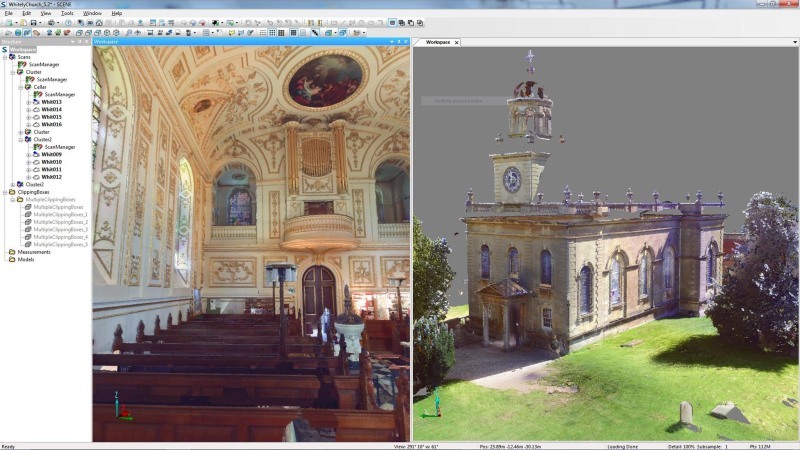Viewport: 800px width, 450px height.
Task: Open the Edit menu
Action: 27,13
